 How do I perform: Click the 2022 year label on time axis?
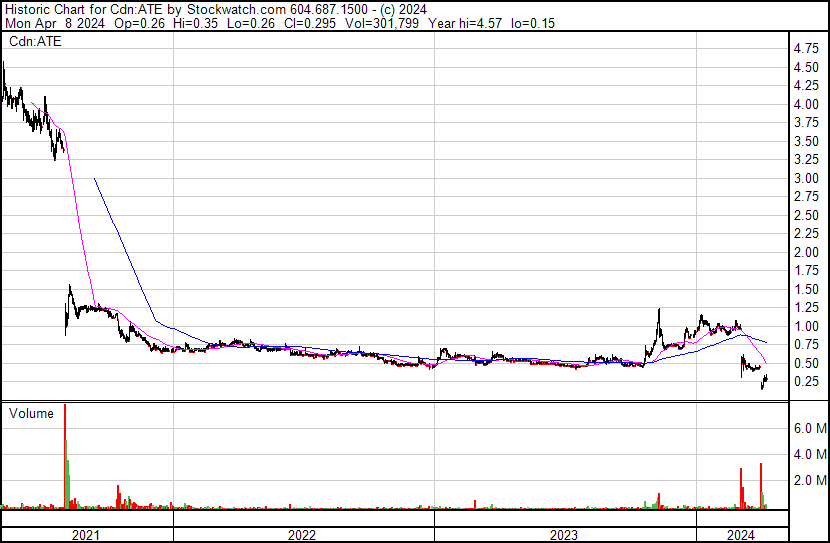[302, 535]
